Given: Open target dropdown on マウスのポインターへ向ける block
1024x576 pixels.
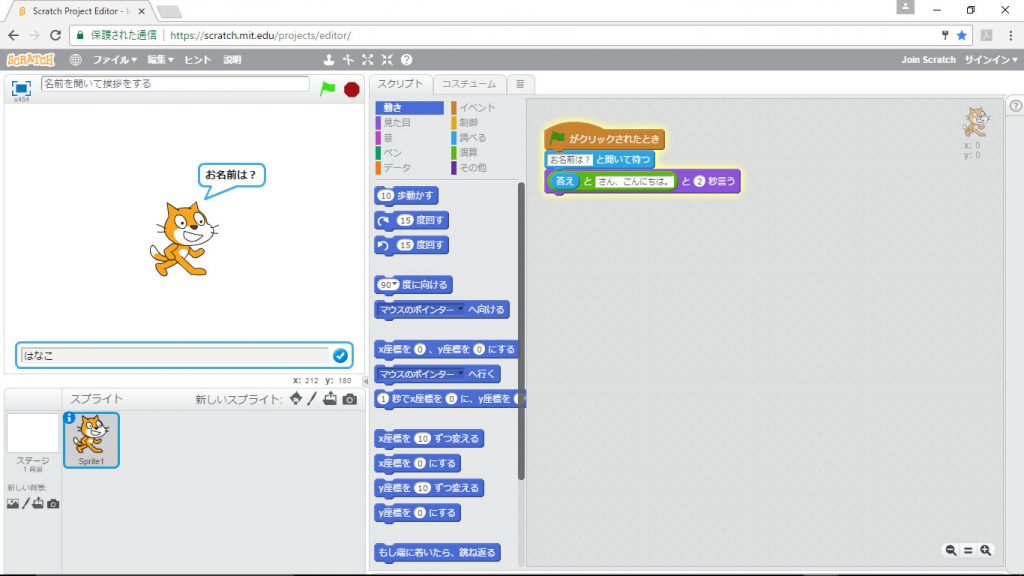Looking at the screenshot, I should click(460, 310).
